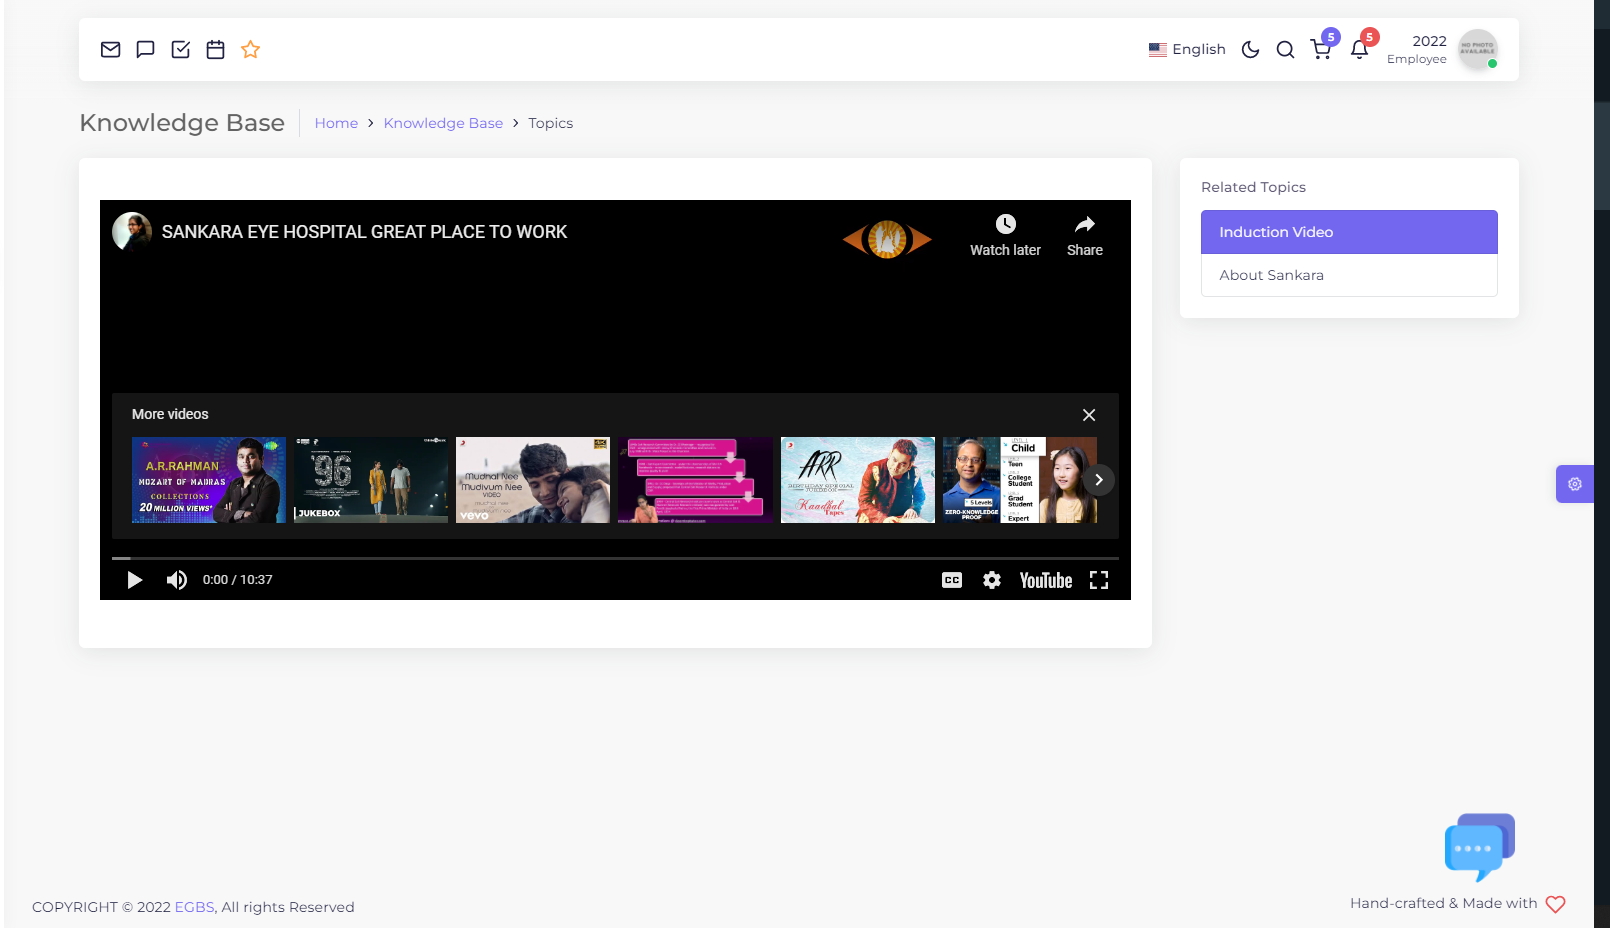Click the video progress bar
The width and height of the screenshot is (1610, 928).
tap(614, 558)
